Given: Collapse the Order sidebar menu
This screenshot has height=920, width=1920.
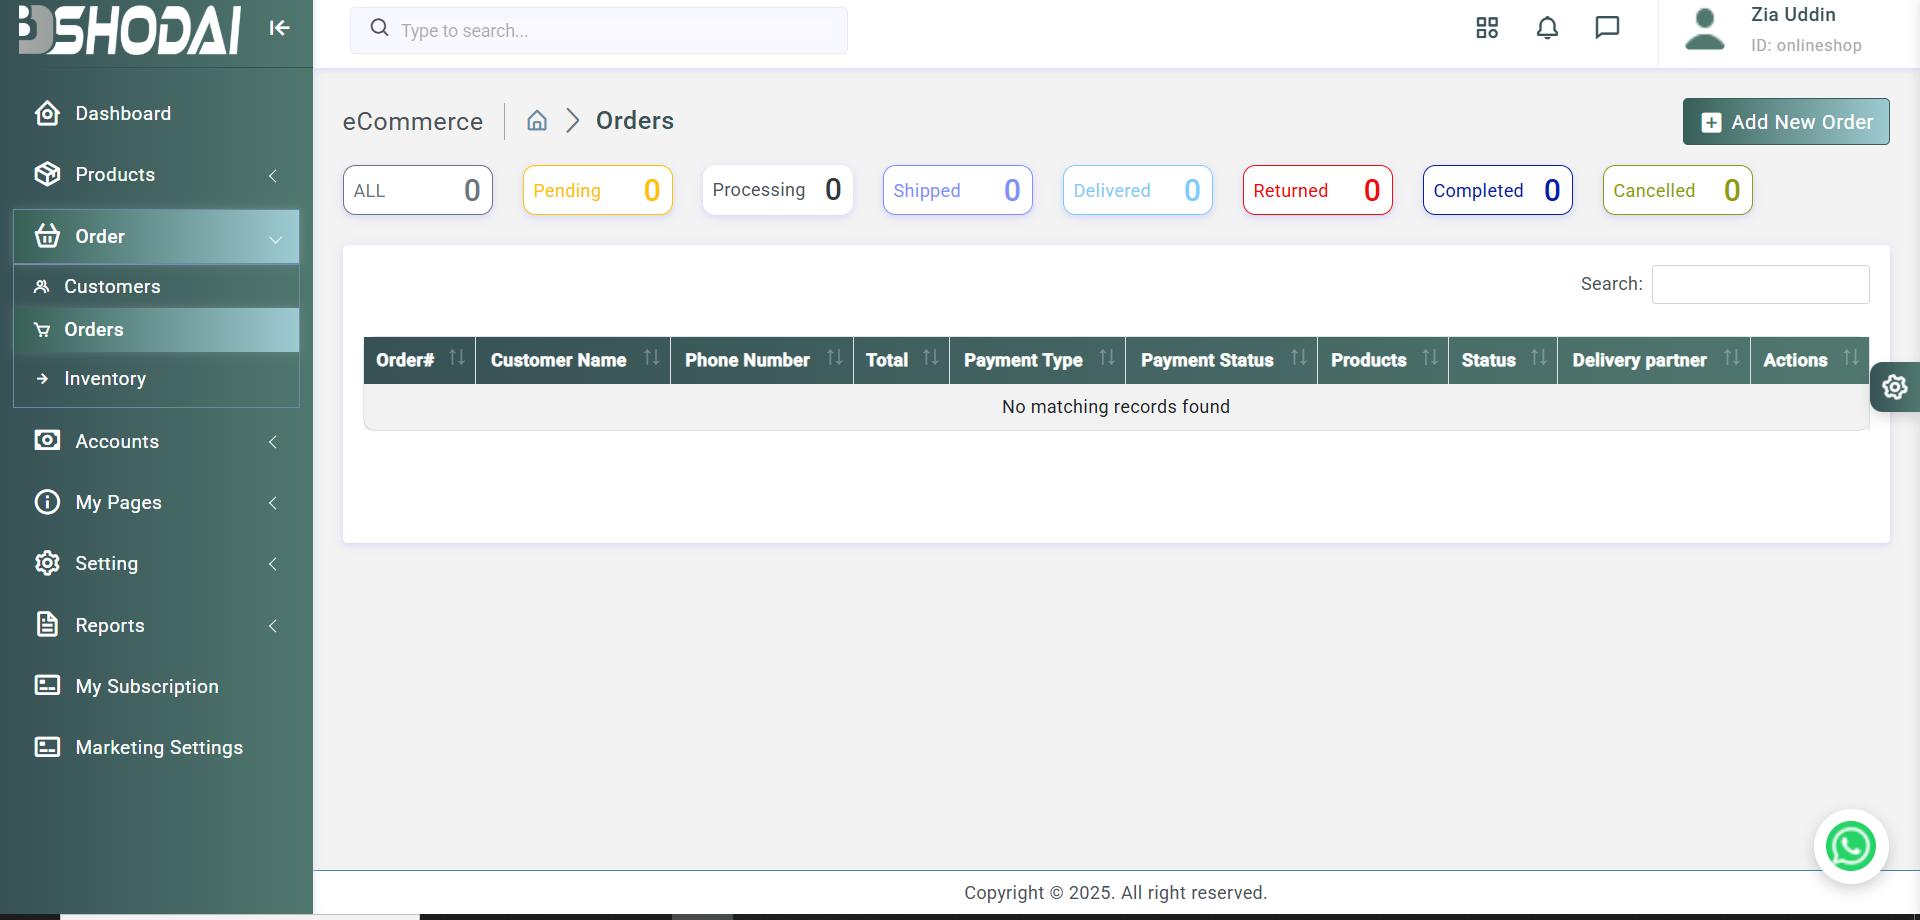Looking at the screenshot, I should coord(156,237).
